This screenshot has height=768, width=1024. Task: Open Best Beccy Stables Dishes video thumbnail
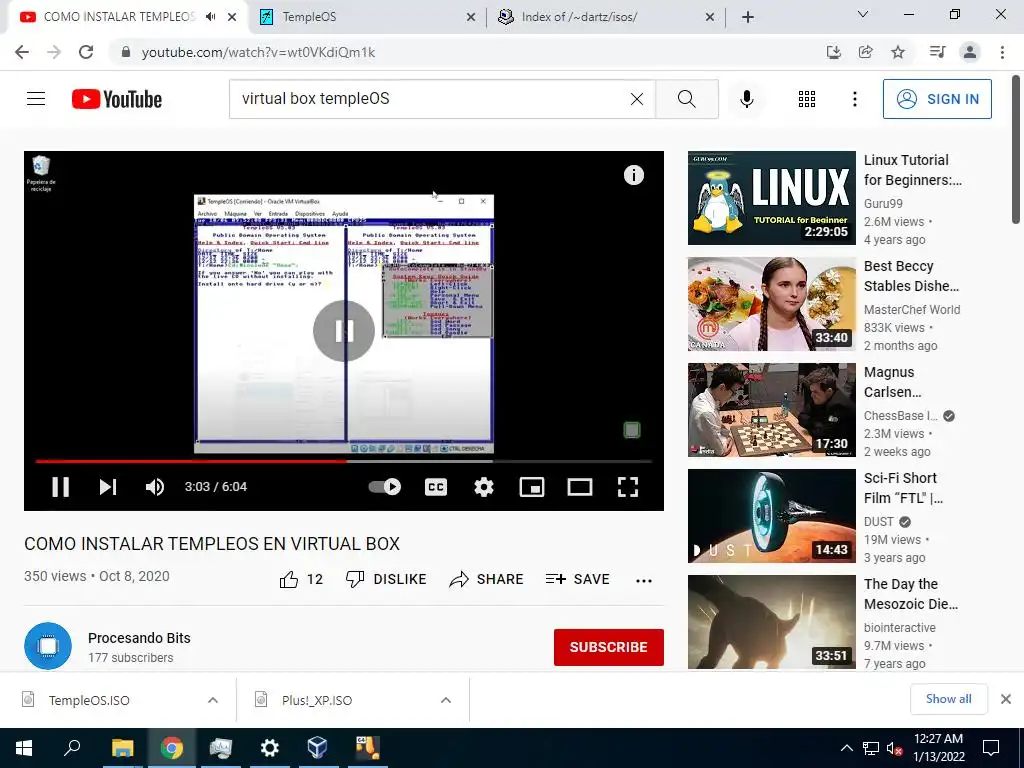click(x=771, y=304)
